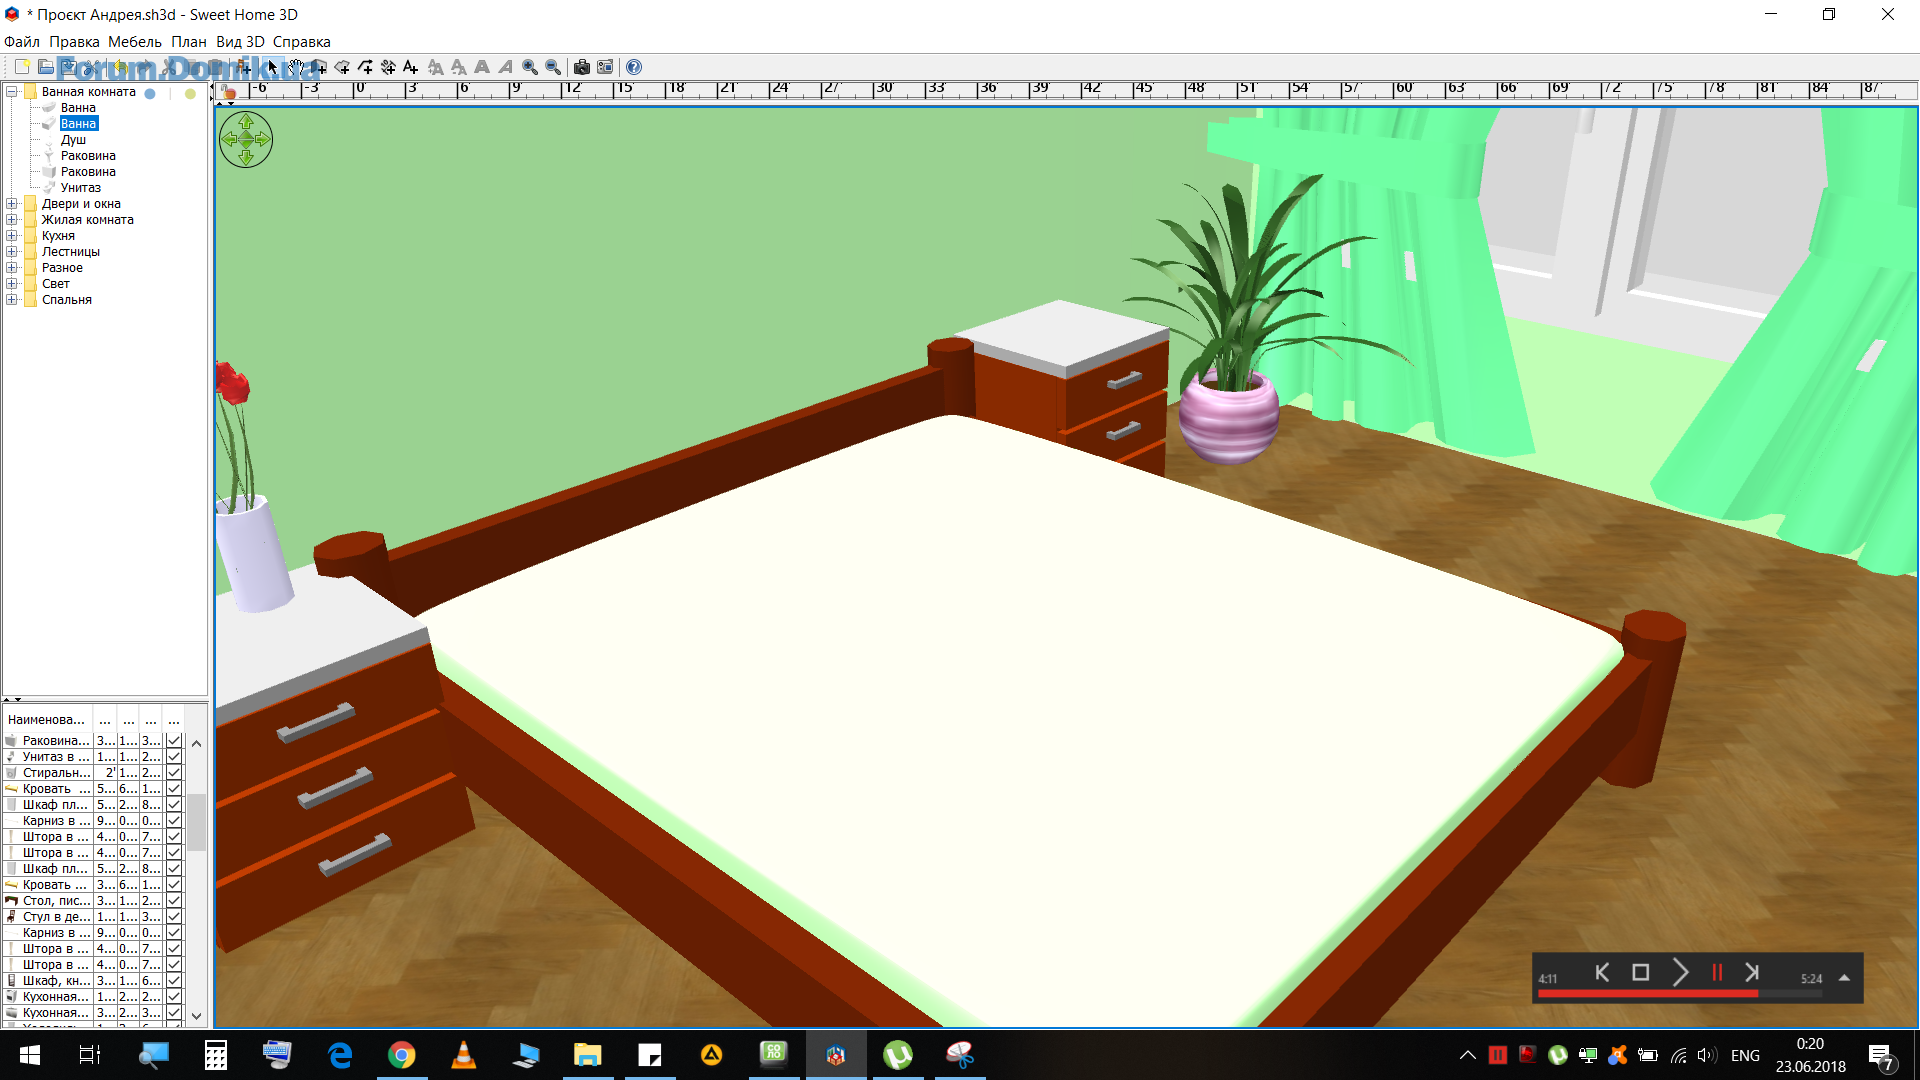Click the zoom out magnifier icon
Image resolution: width=1920 pixels, height=1080 pixels.
pyautogui.click(x=553, y=67)
